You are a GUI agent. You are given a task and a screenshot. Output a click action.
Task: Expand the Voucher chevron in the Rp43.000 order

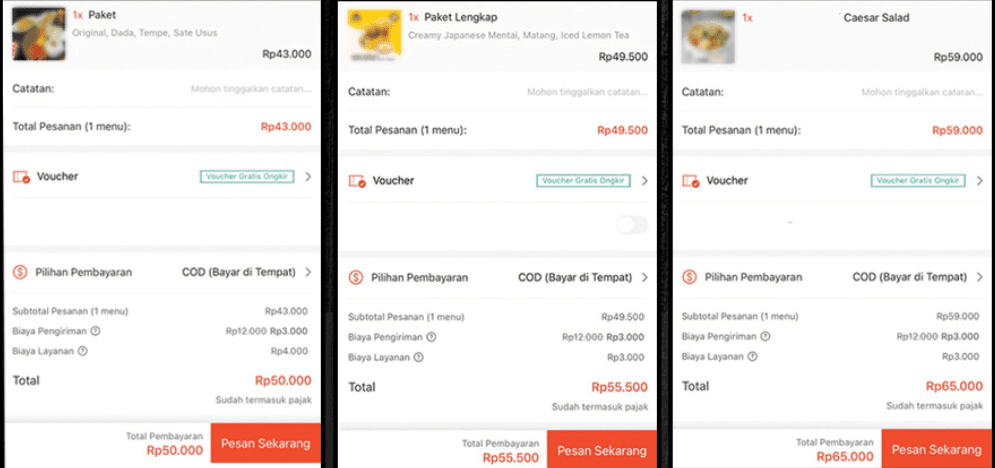coord(308,177)
